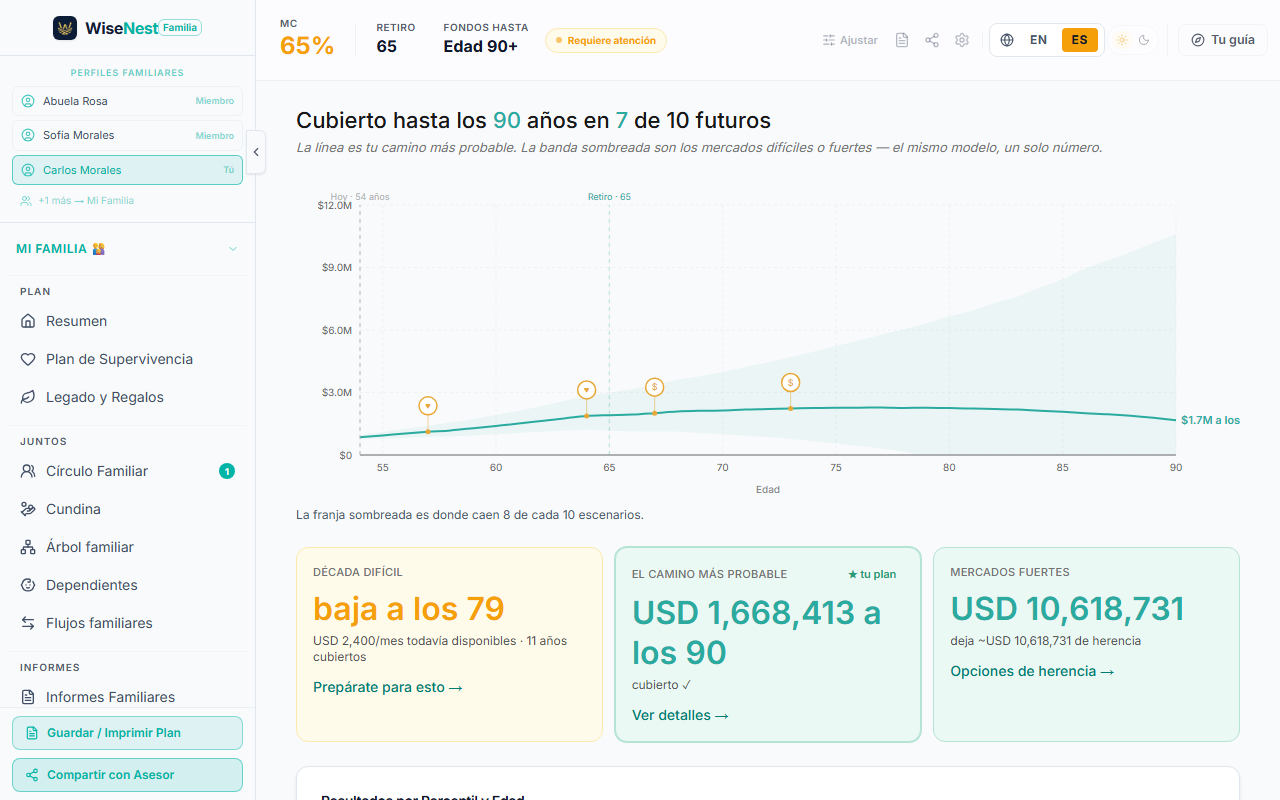Click the MC 65% value

[307, 46]
